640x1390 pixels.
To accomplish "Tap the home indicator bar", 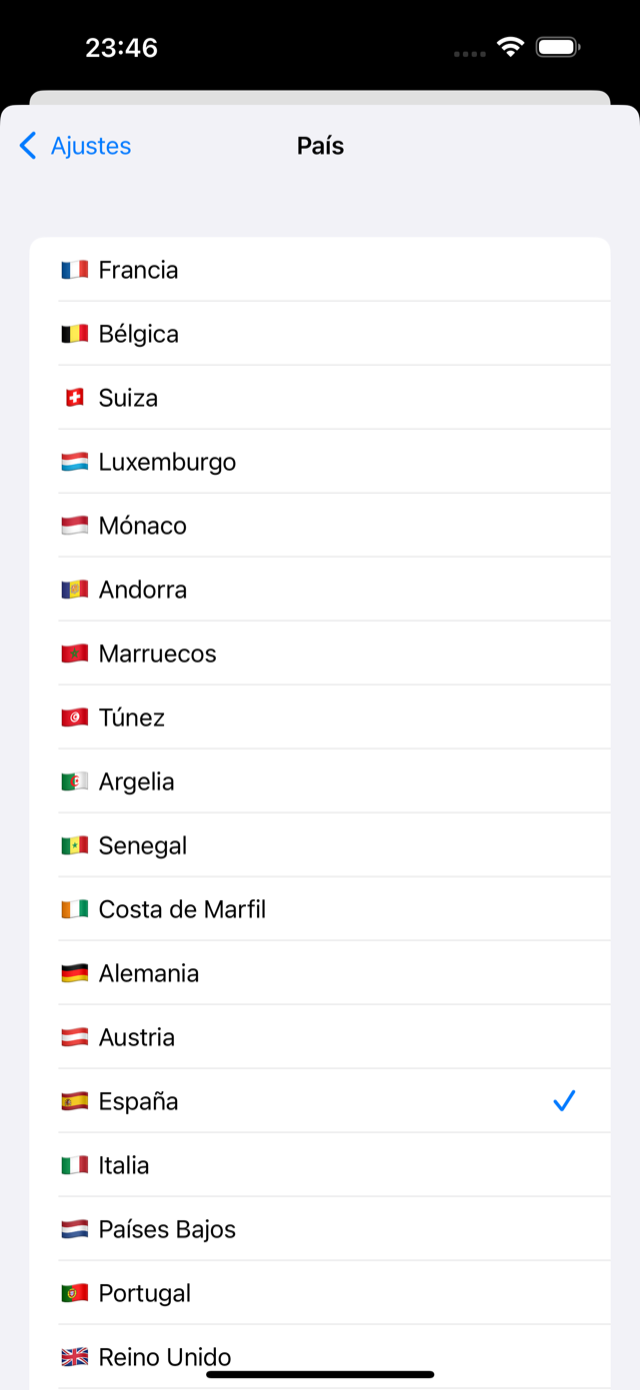I will coord(320,1375).
